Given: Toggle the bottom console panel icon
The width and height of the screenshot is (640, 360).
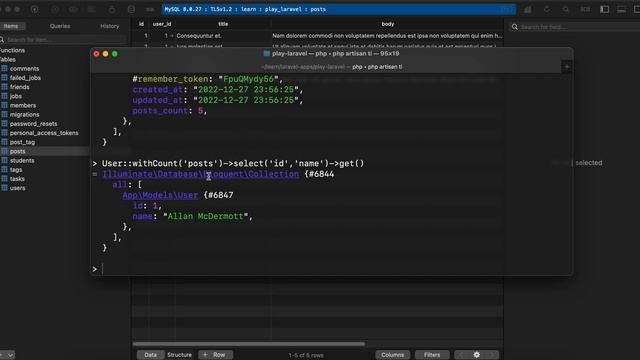Looking at the screenshot, I should [621, 9].
